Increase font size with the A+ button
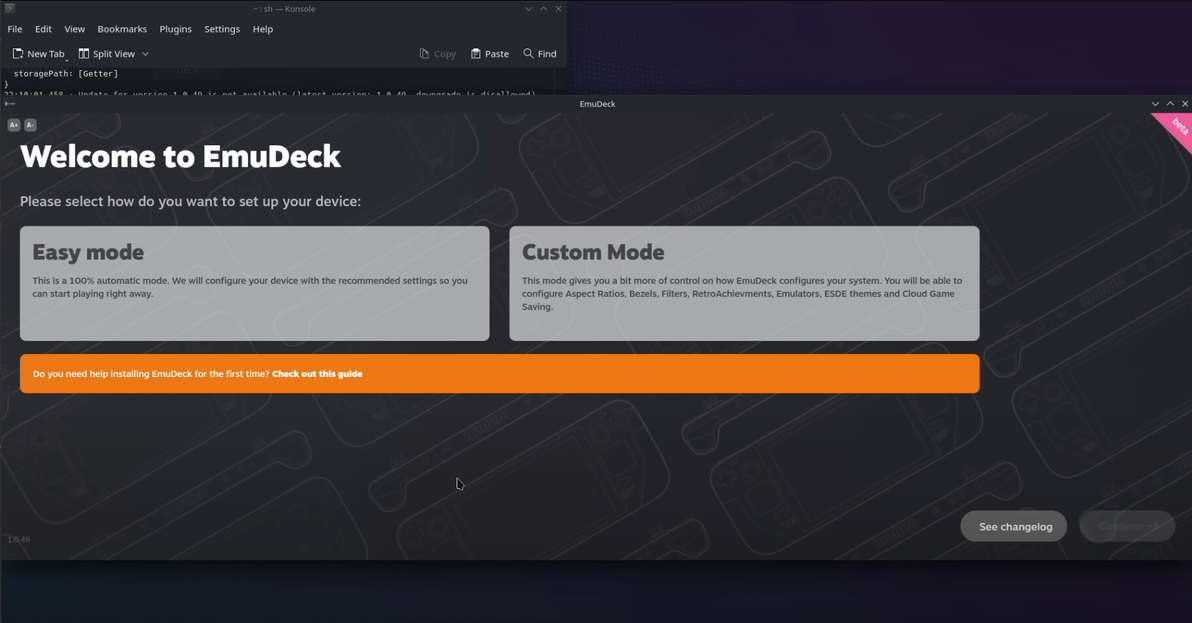This screenshot has width=1192, height=623. point(14,125)
